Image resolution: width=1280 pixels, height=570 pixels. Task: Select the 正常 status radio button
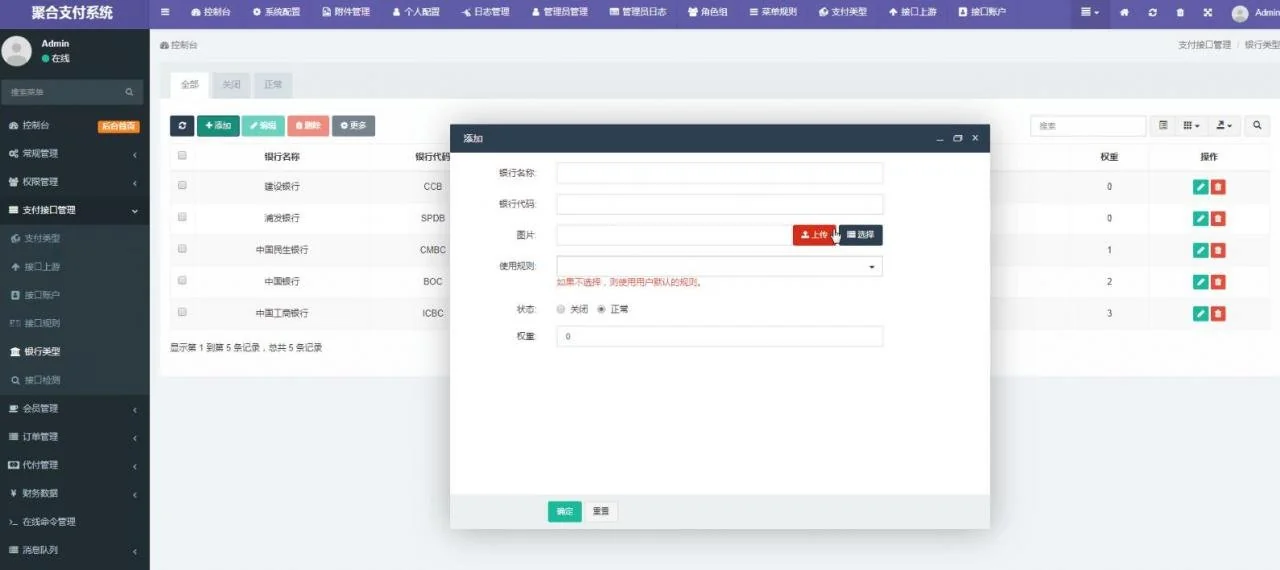pos(601,309)
